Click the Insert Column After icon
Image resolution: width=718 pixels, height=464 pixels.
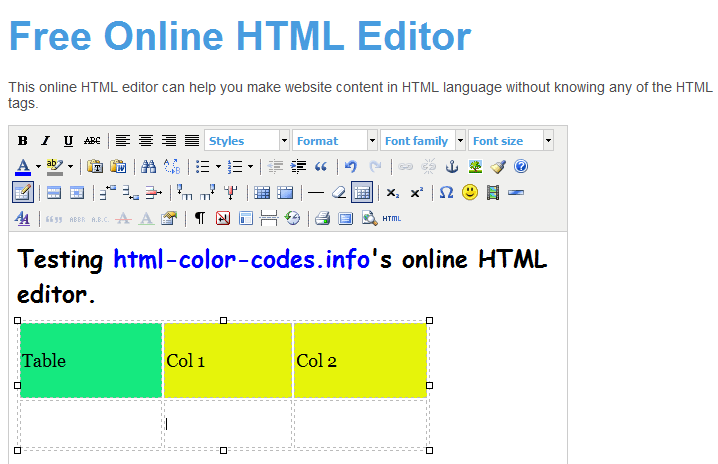pyautogui.click(x=207, y=193)
